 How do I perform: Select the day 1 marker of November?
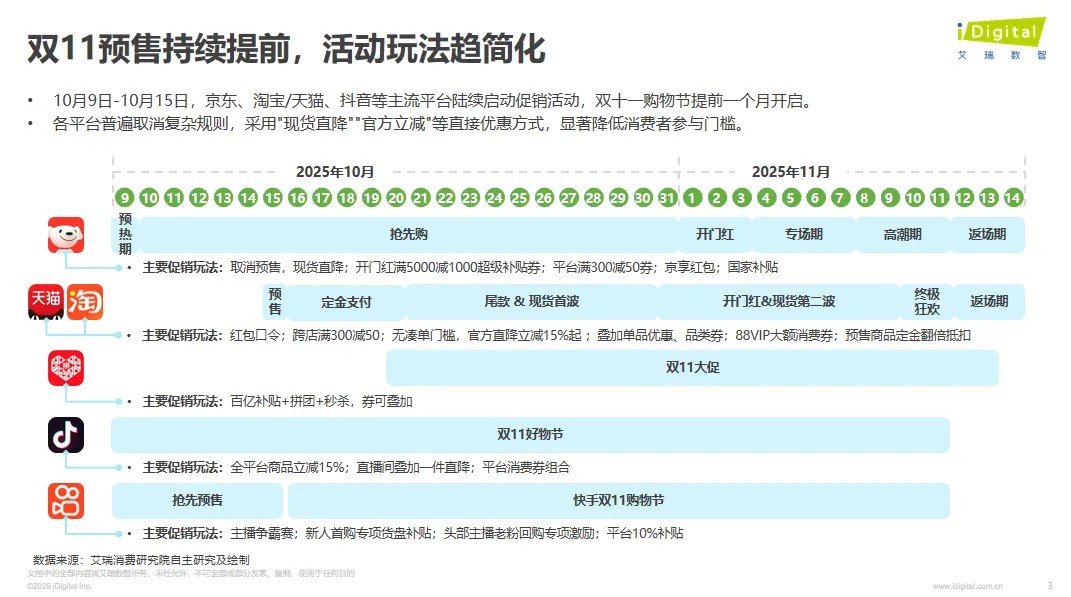click(x=691, y=198)
